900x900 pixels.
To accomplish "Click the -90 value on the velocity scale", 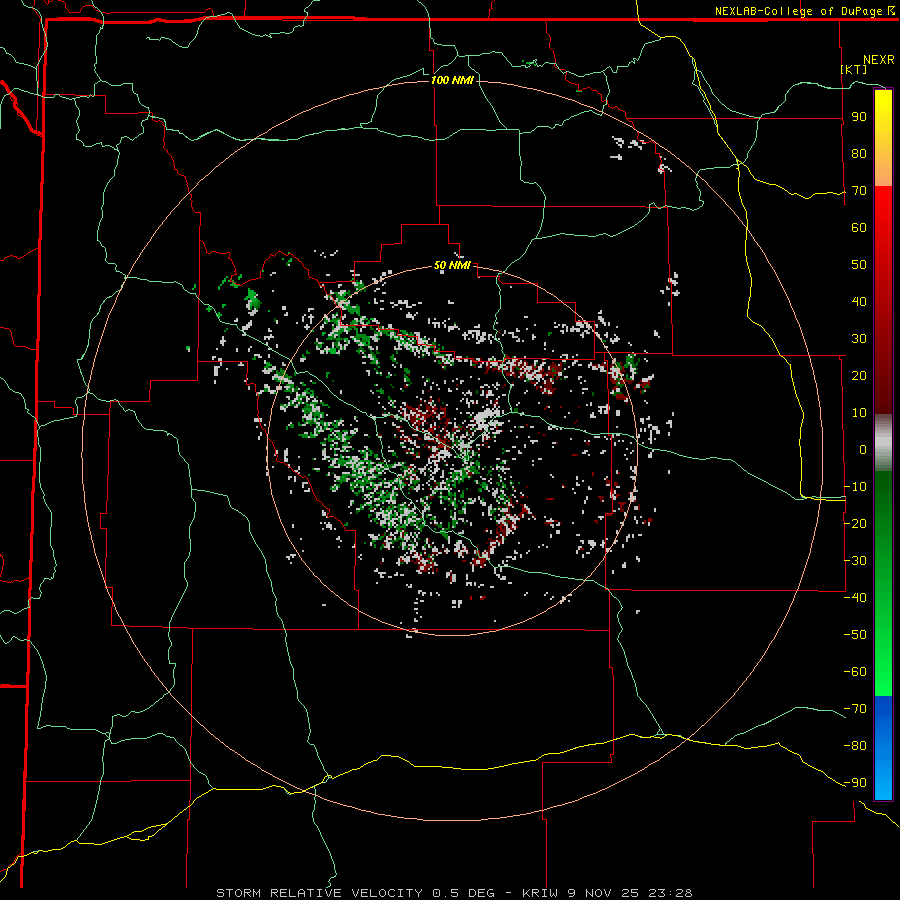I will pos(855,783).
